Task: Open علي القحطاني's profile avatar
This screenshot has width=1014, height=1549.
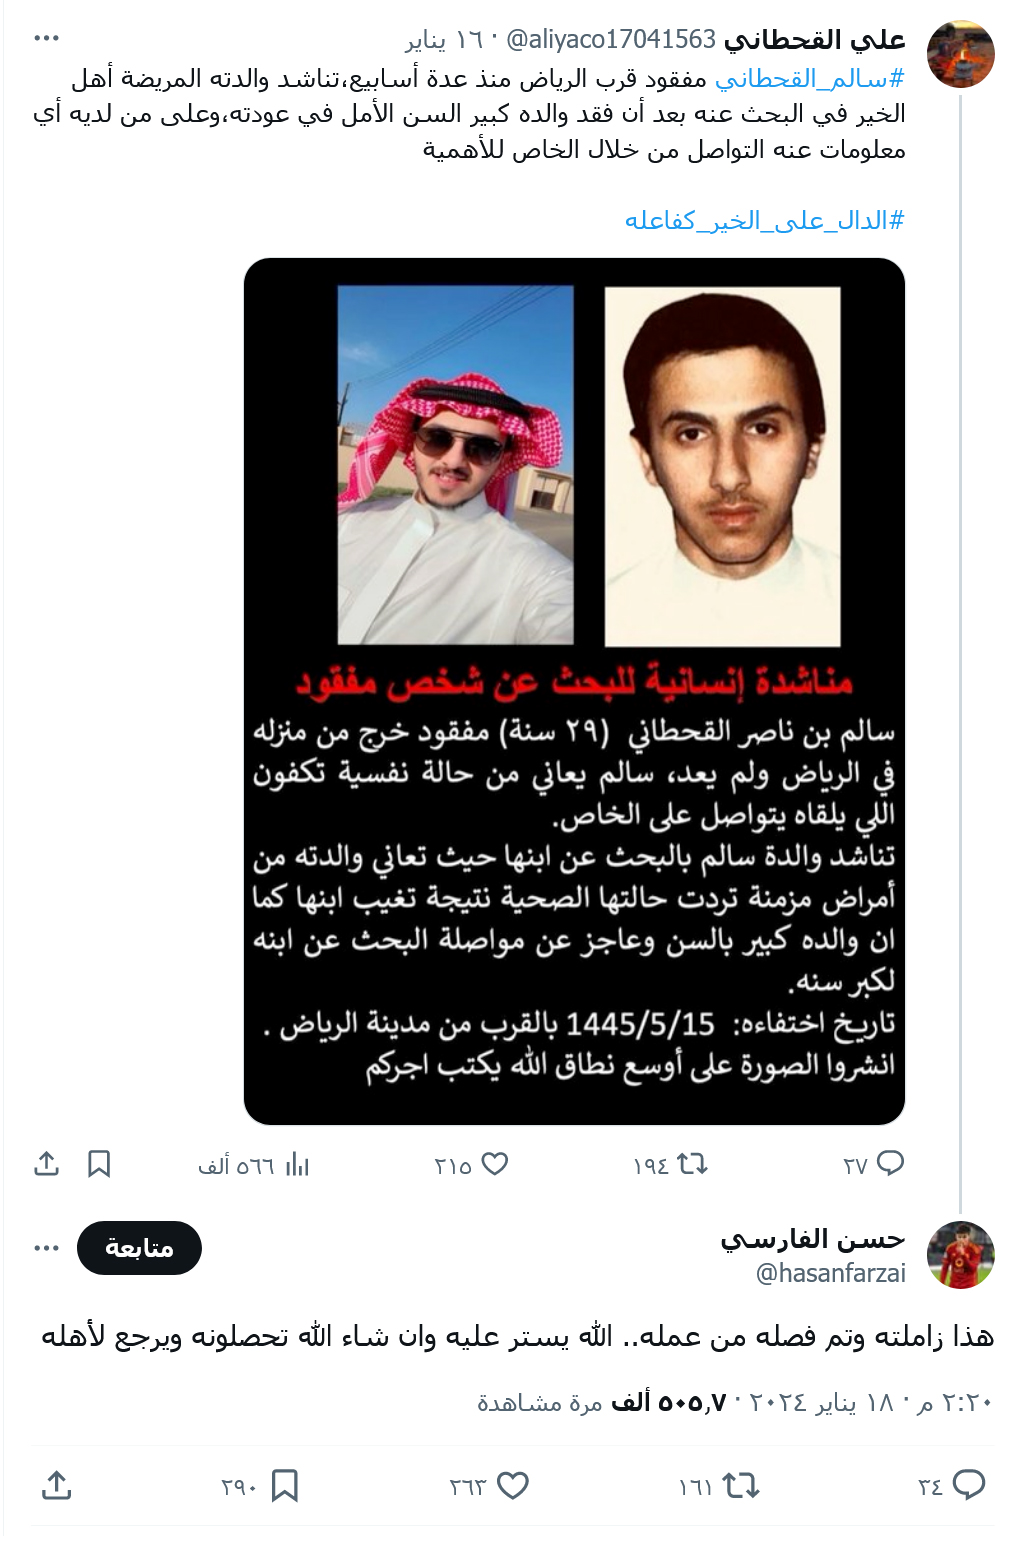Action: tap(960, 54)
